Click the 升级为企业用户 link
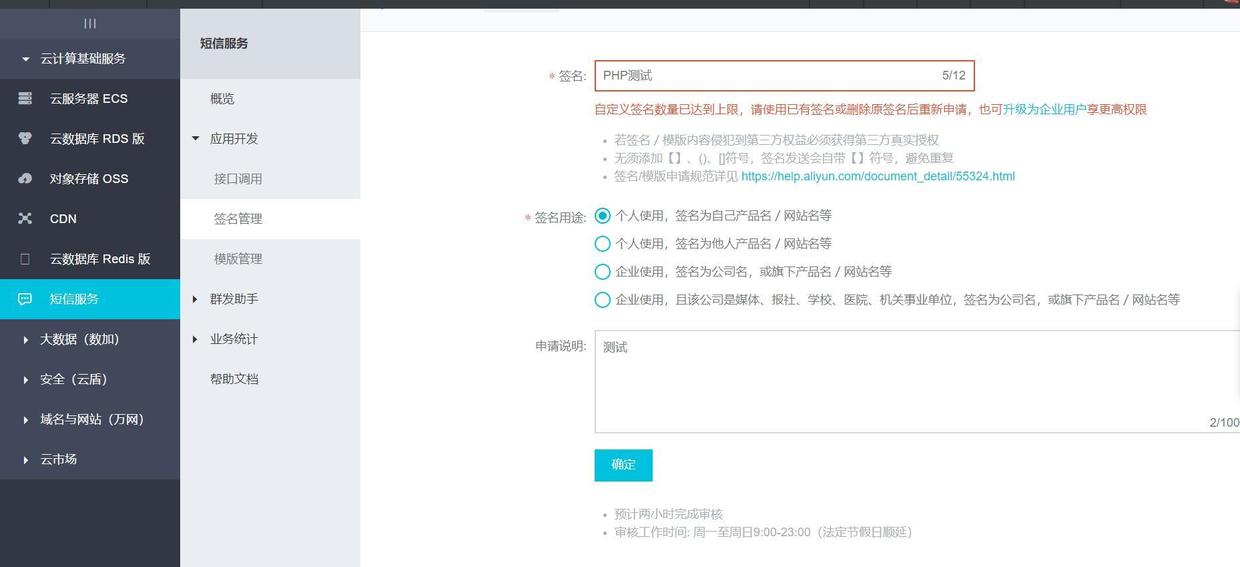 (1044, 109)
